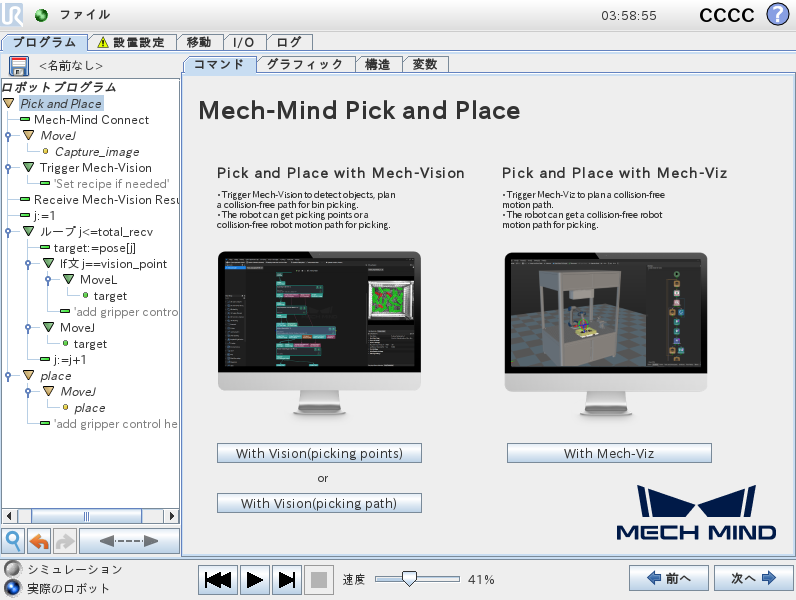Click the stop program button
The height and width of the screenshot is (600, 796).
(319, 580)
